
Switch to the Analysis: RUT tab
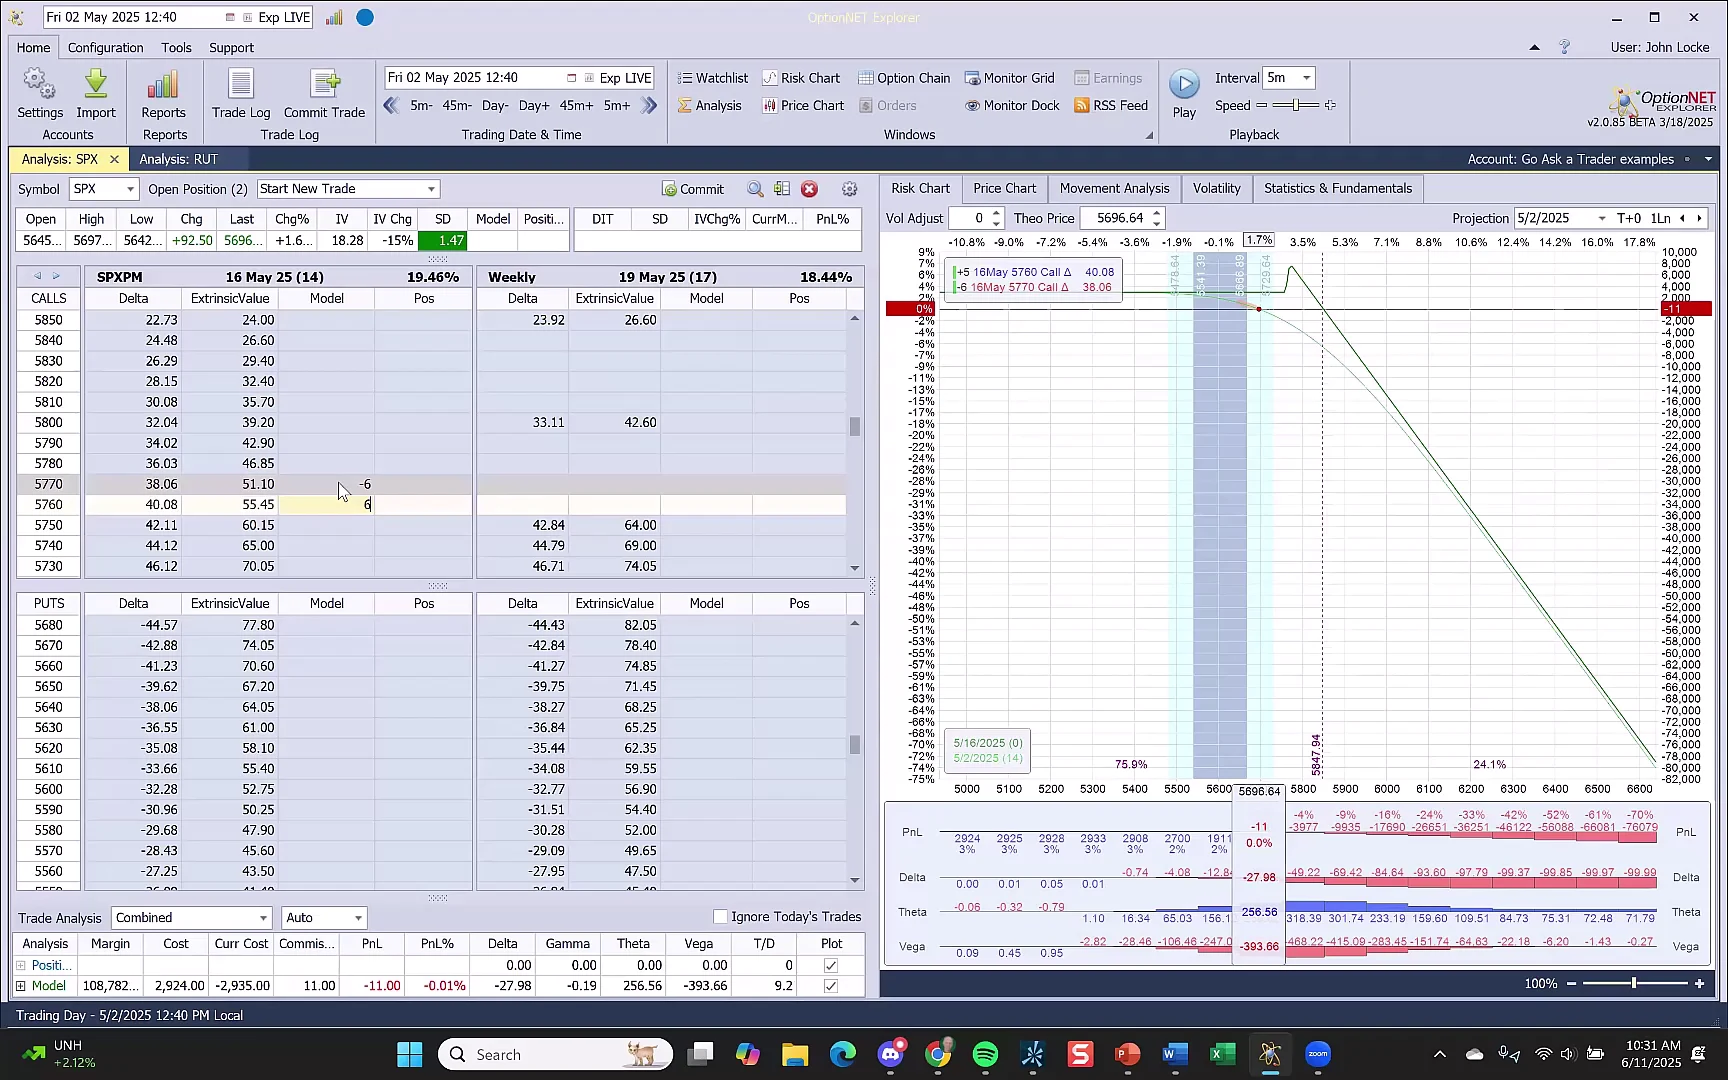tap(178, 159)
